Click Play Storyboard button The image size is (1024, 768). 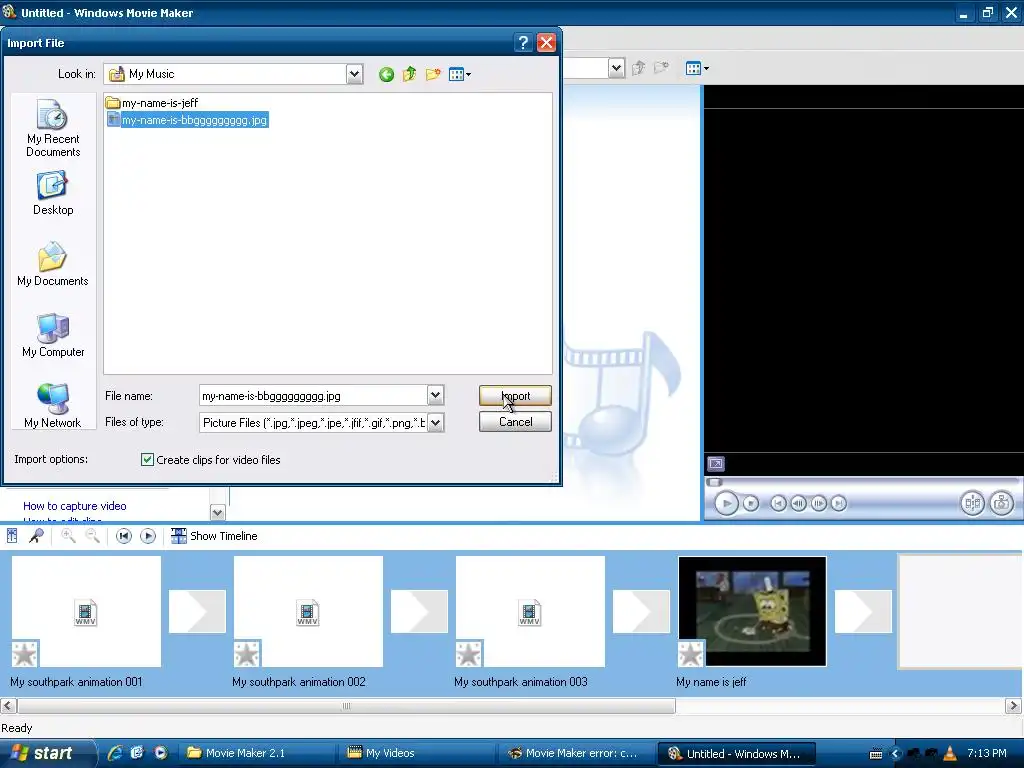[x=148, y=536]
